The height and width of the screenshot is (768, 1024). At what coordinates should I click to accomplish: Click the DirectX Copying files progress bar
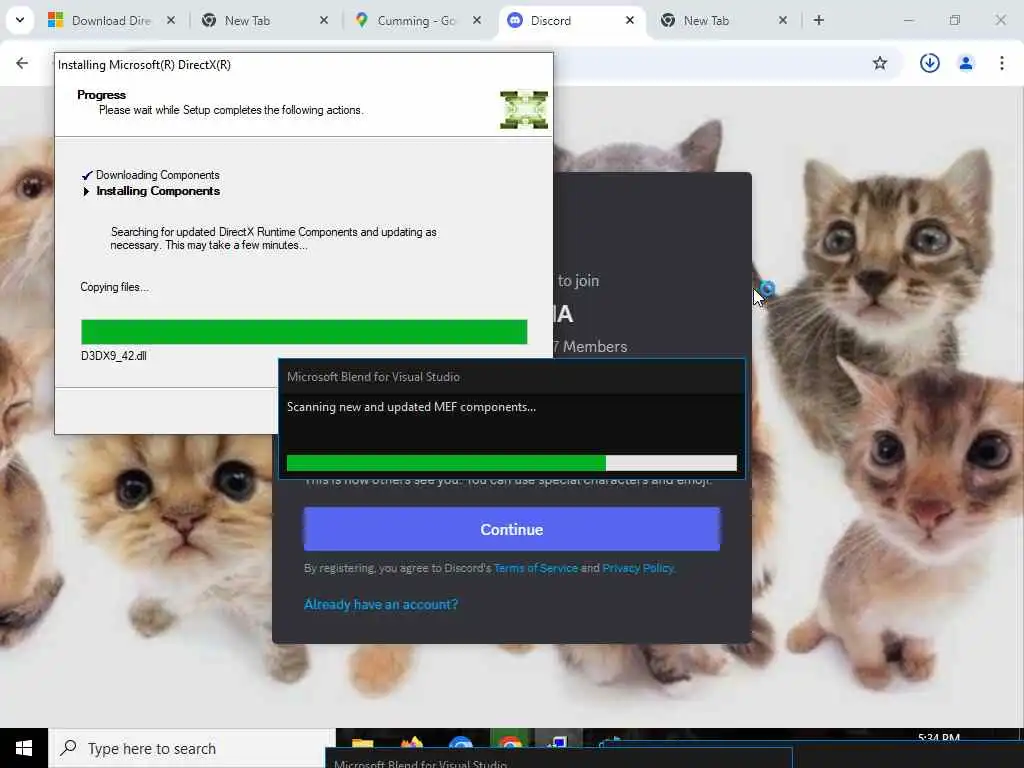304,332
